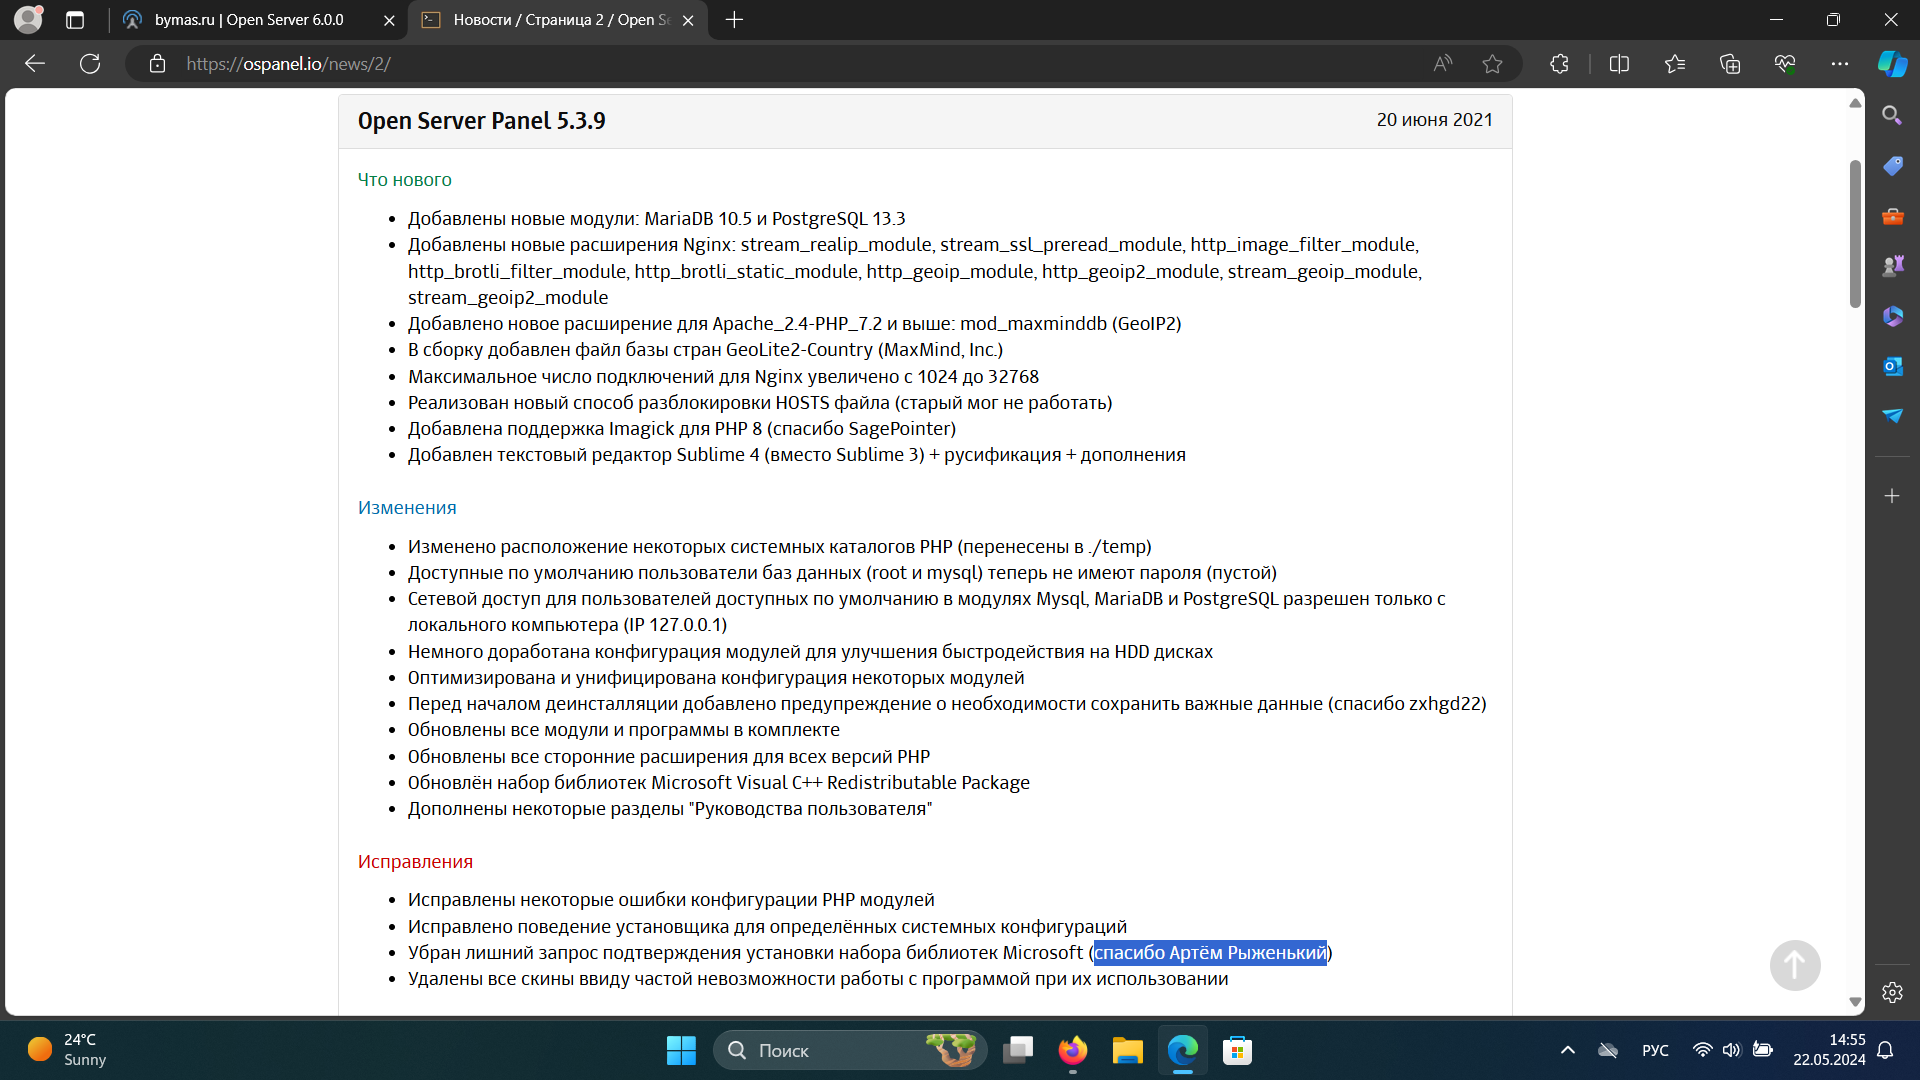Viewport: 1920px width, 1080px height.
Task: Toggle Split screen view icon
Action: click(x=1619, y=64)
